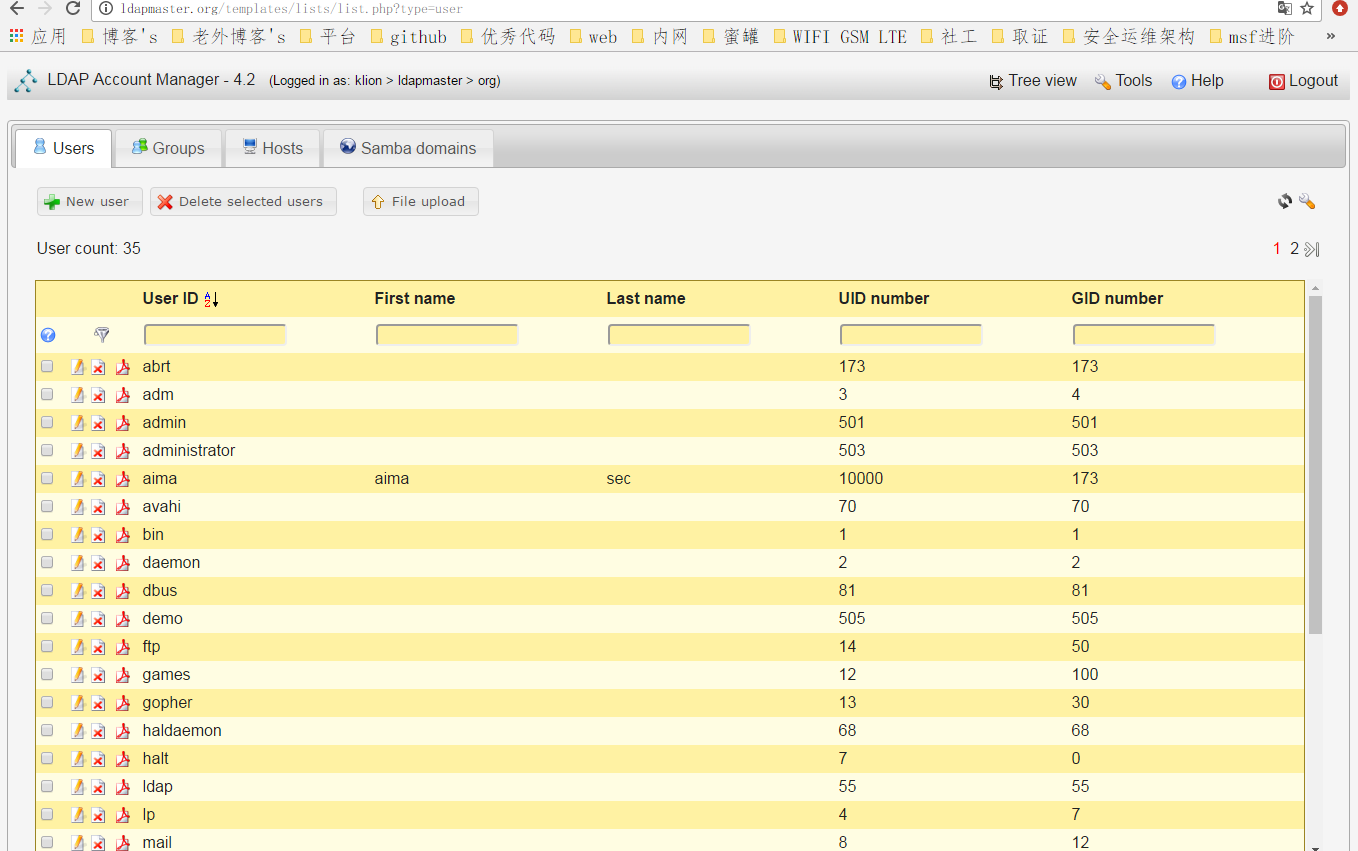Select the checkbox for user adm
The image size is (1358, 851).
click(x=47, y=395)
